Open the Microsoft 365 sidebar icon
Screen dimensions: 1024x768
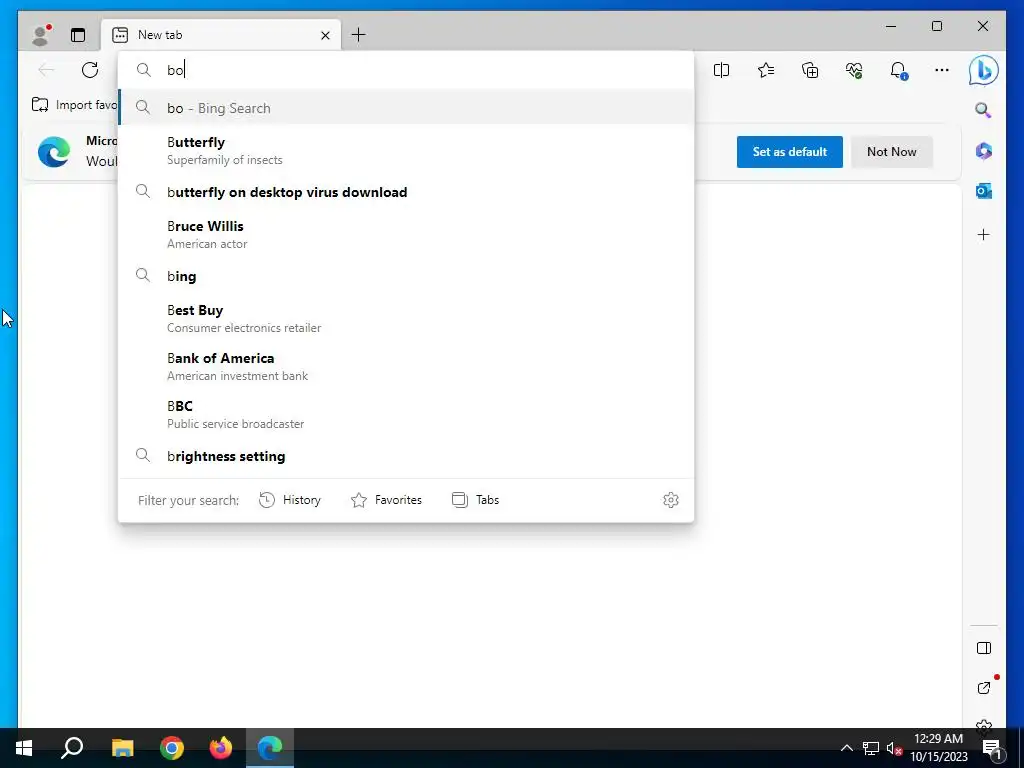tap(984, 151)
